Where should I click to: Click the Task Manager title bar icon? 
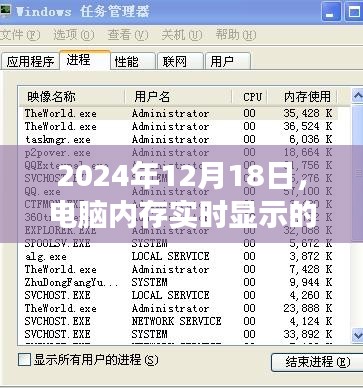click(x=5, y=11)
